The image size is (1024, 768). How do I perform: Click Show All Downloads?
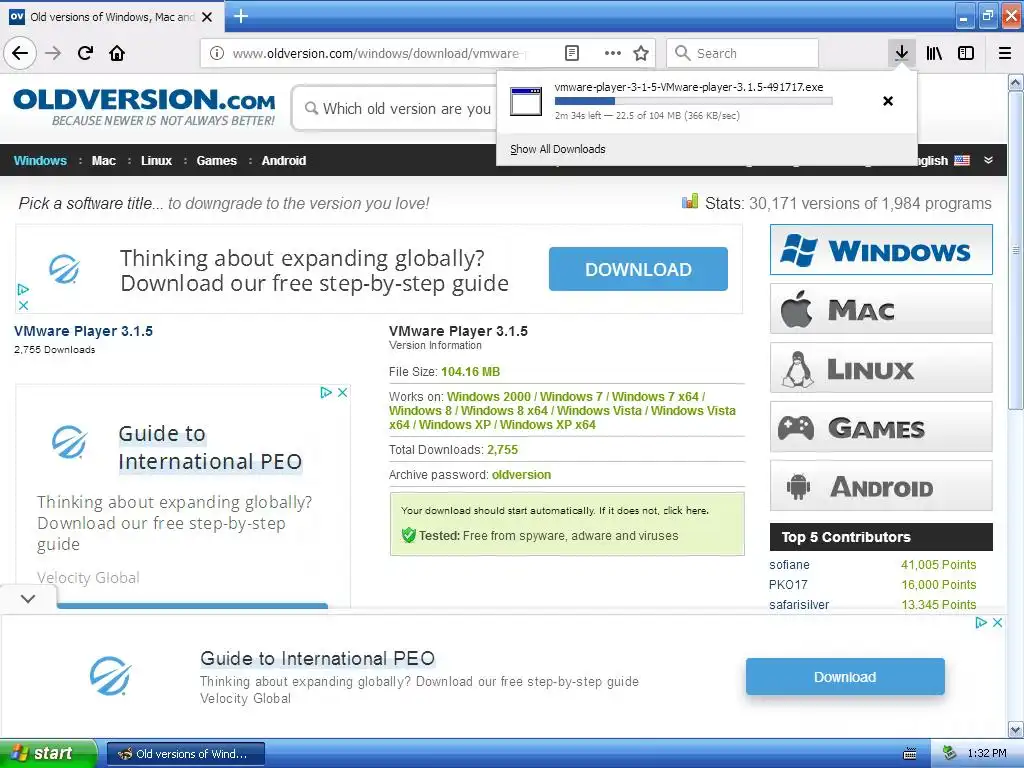pos(558,149)
